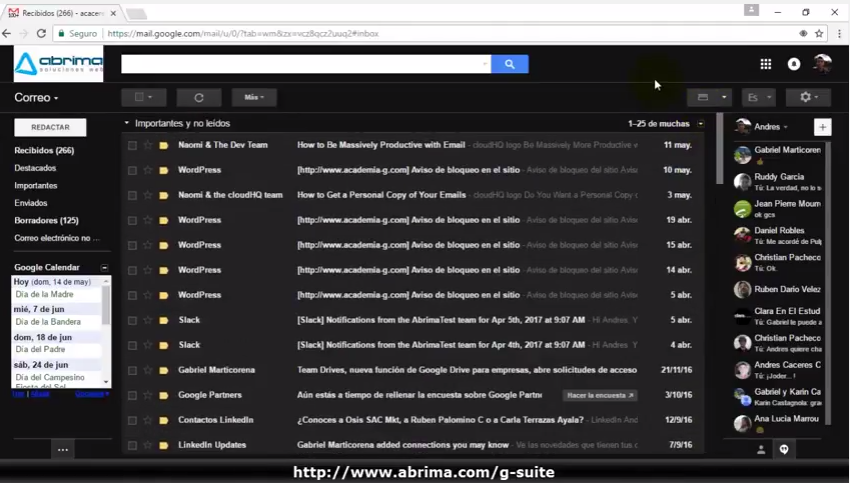The height and width of the screenshot is (483, 850).
Task: Open How to Be Massively Productive email
Action: [413, 145]
